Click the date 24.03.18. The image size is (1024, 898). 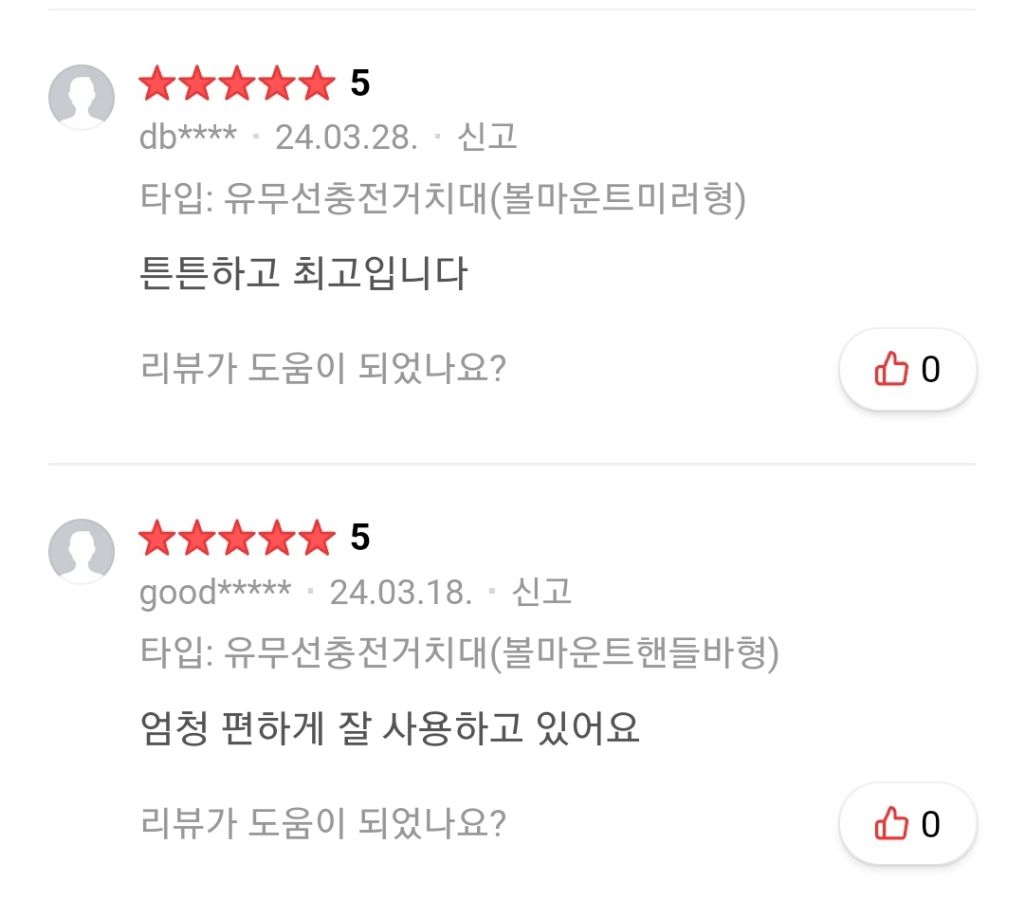point(400,591)
